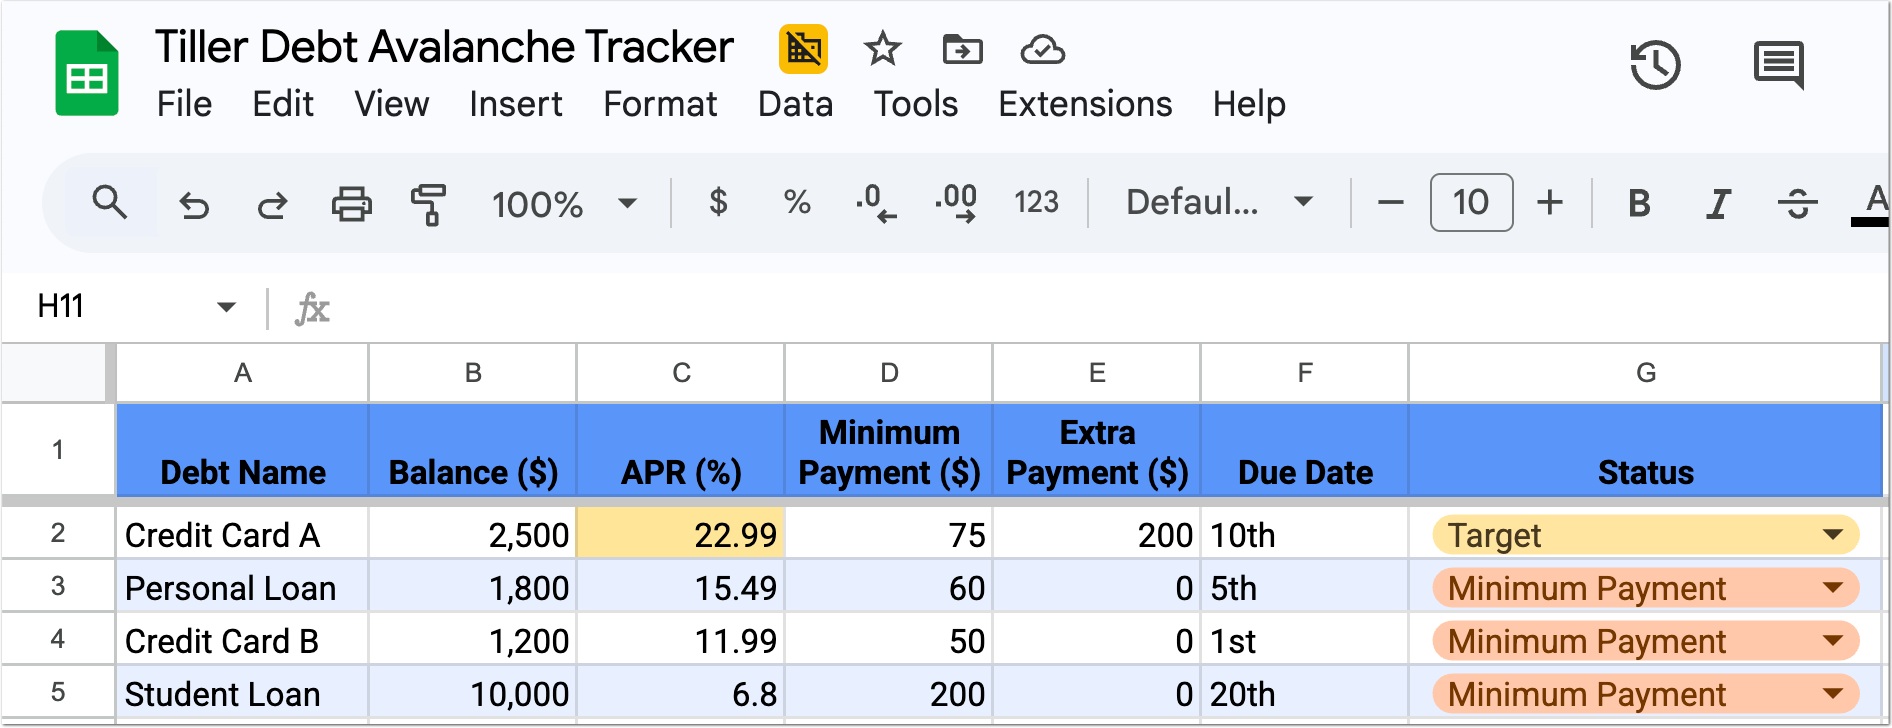
Task: Open the text color picker
Action: 1872,204
